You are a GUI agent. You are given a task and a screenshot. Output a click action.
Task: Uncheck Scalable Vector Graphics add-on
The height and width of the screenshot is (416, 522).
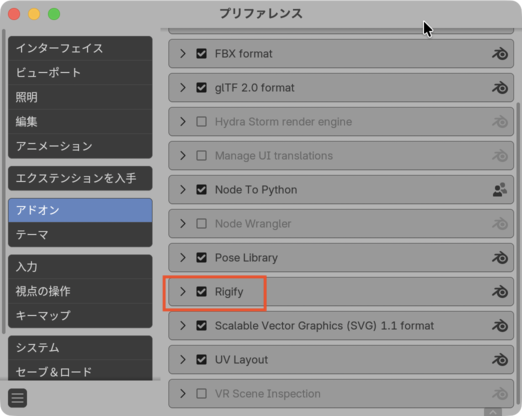pyautogui.click(x=201, y=326)
